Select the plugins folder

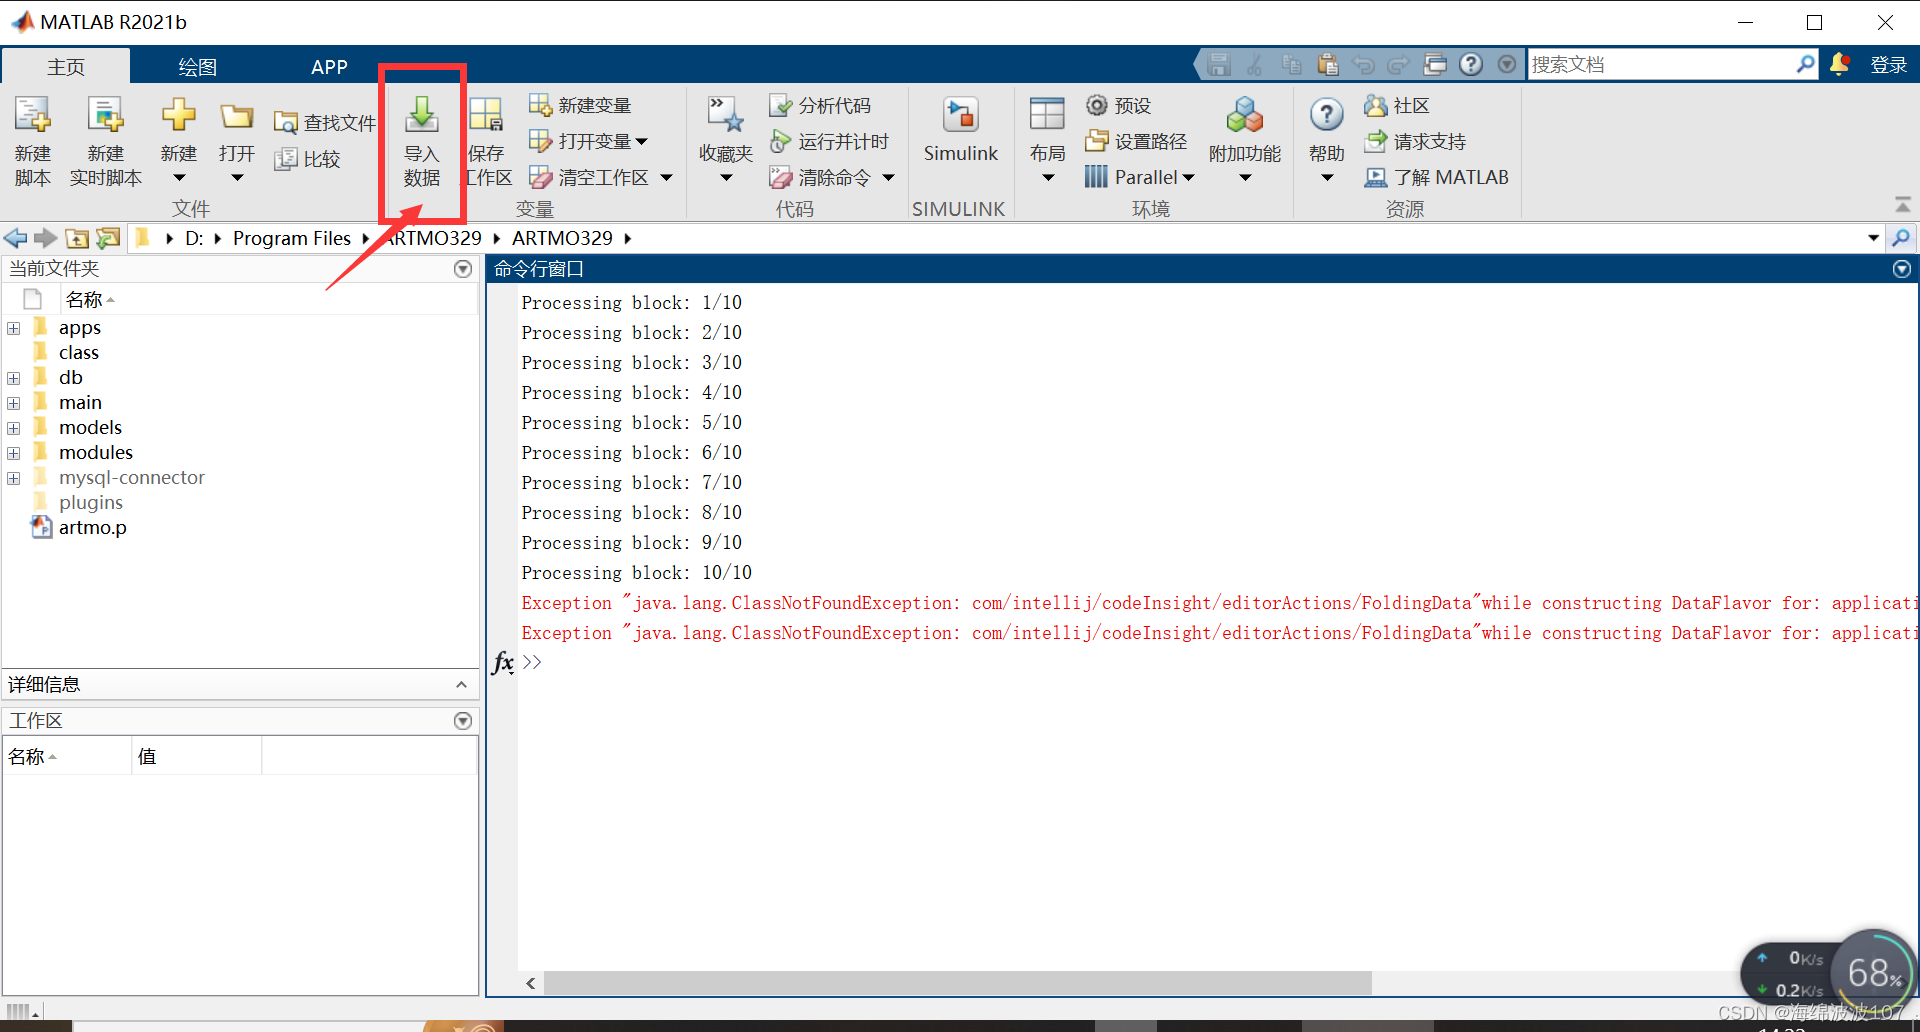(x=90, y=502)
